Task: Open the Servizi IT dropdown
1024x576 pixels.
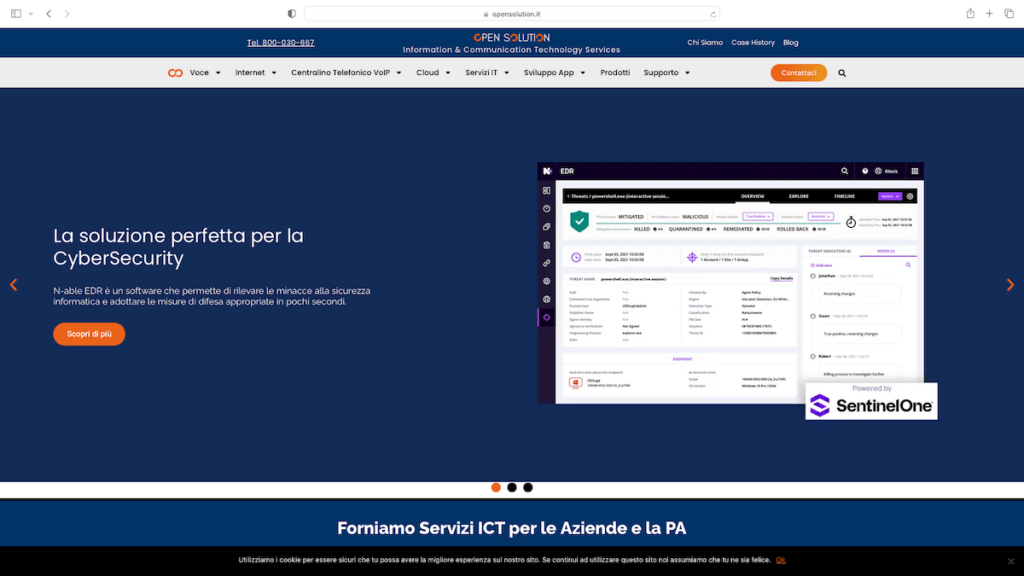Action: (487, 73)
